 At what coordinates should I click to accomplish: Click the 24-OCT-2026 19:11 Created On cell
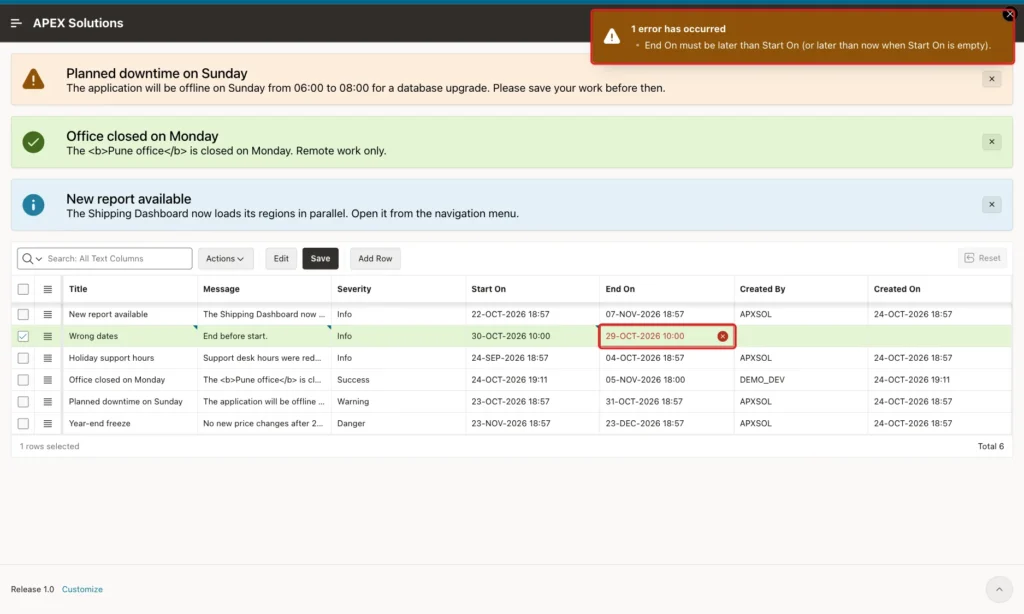click(939, 380)
